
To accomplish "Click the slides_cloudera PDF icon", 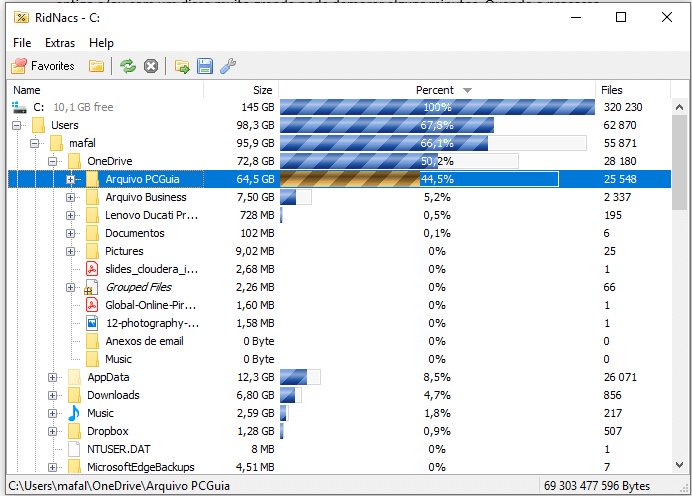I will [92, 269].
